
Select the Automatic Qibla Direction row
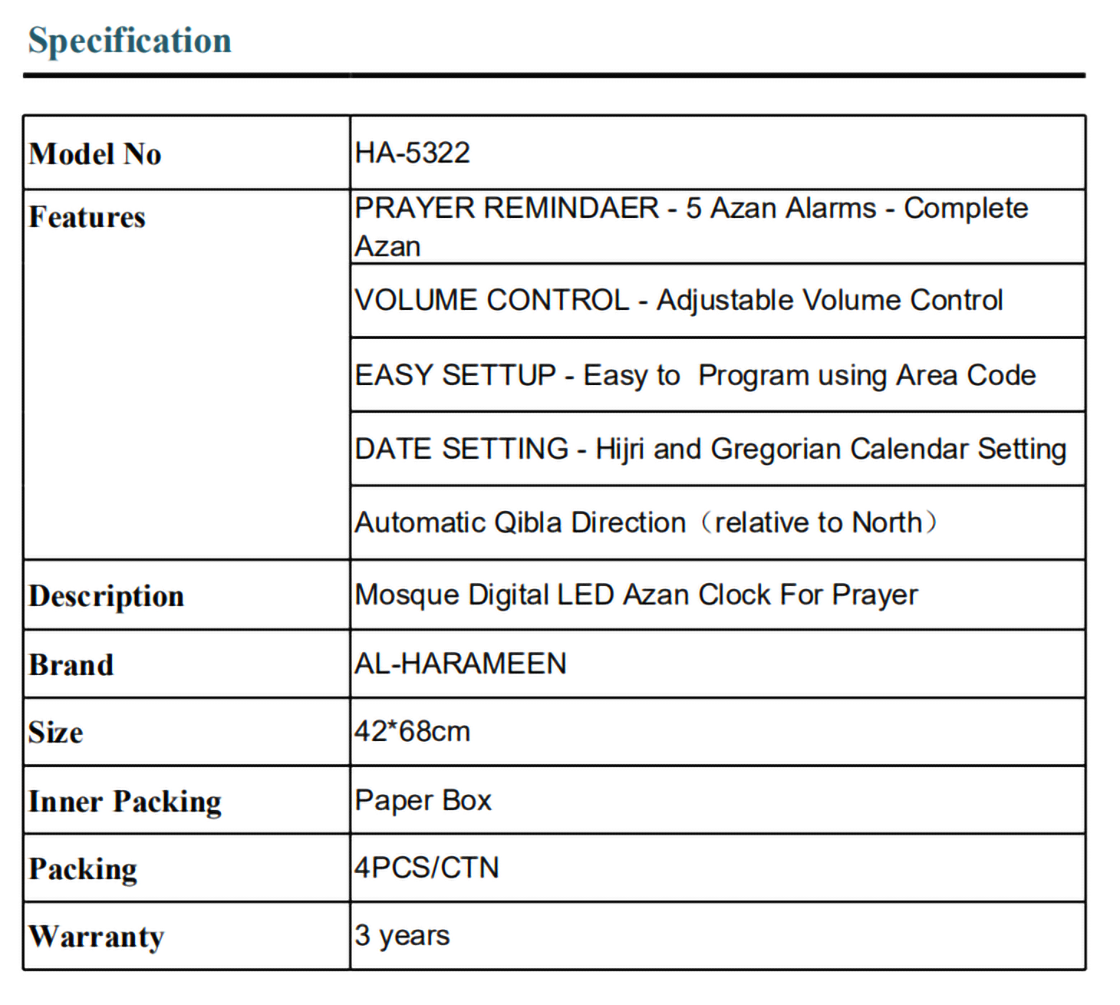(646, 523)
